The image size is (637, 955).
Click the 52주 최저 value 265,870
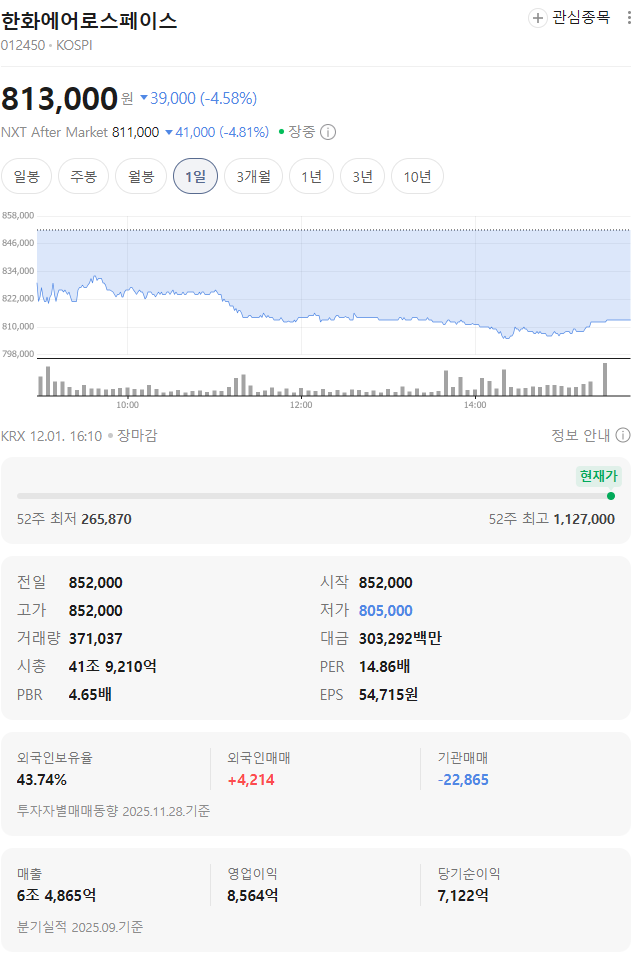point(107,520)
